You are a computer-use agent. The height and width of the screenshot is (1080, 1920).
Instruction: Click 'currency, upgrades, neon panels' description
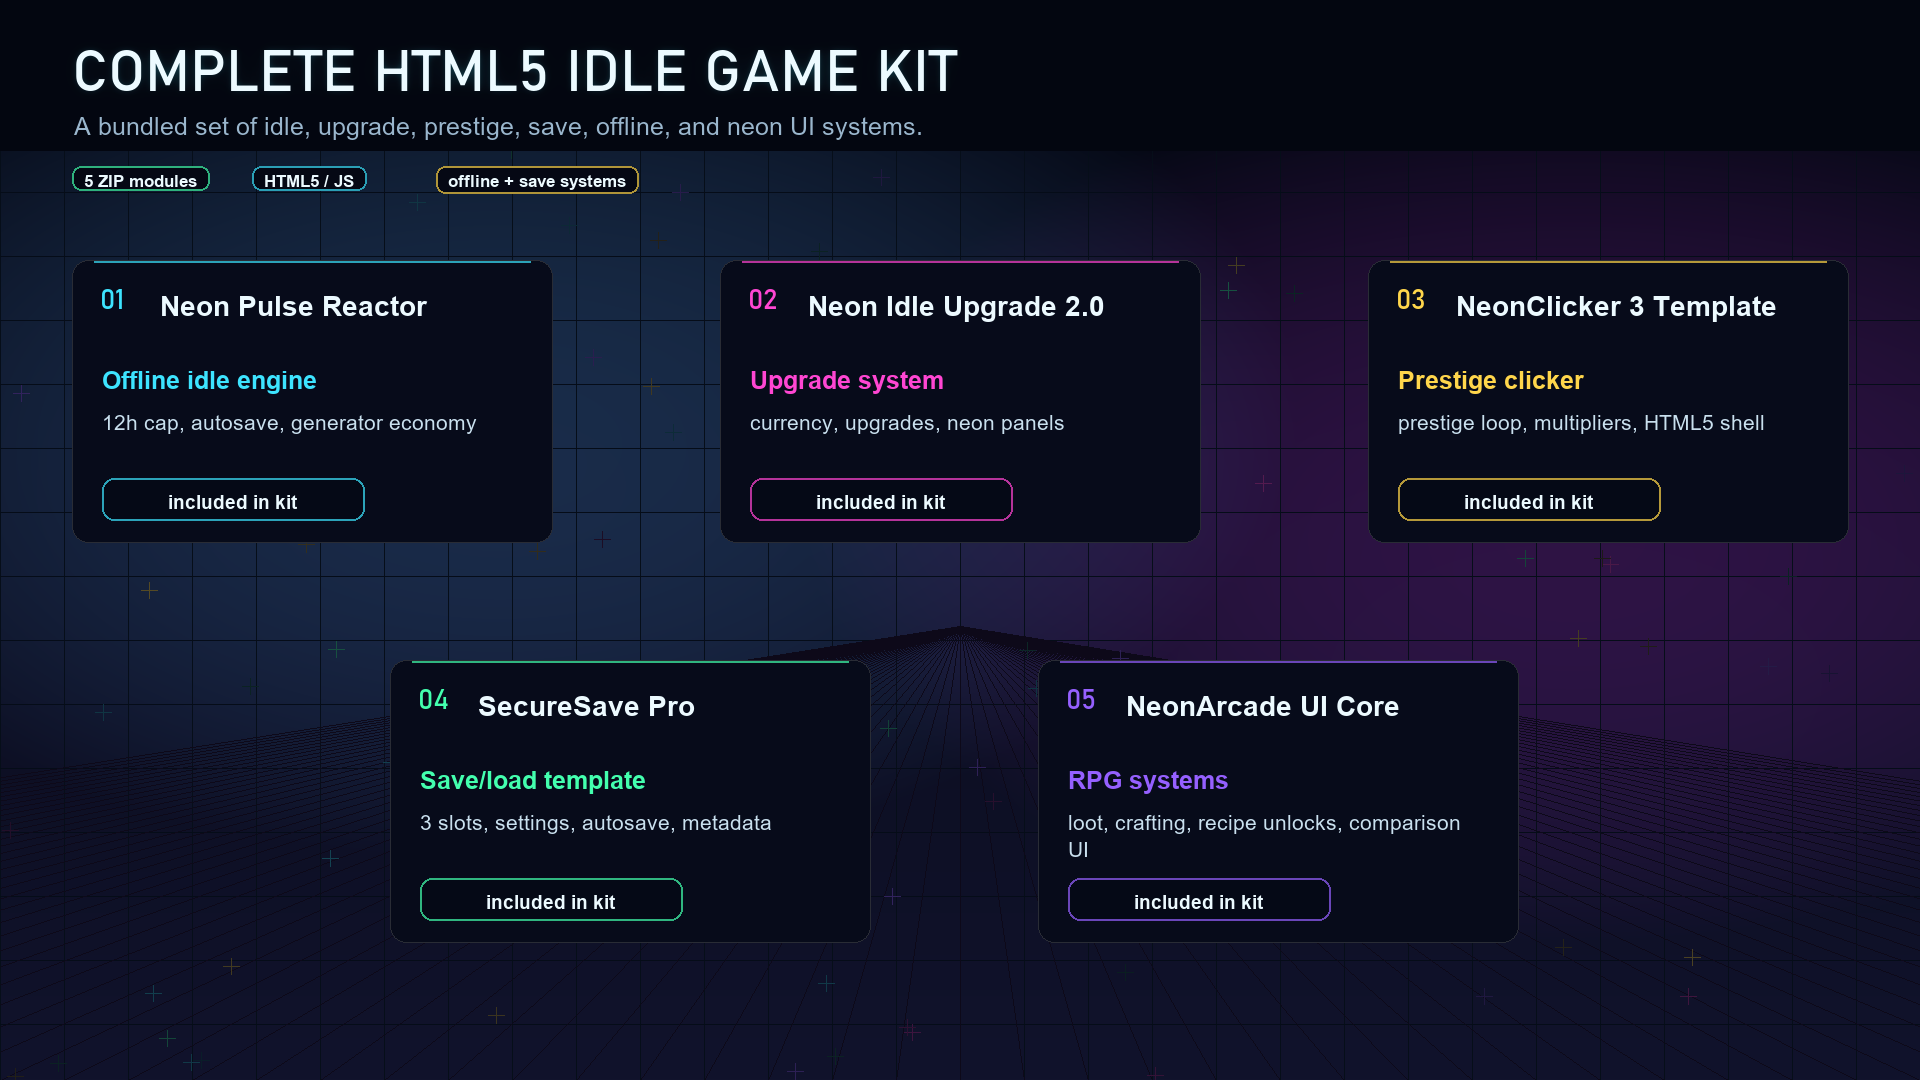click(x=907, y=423)
